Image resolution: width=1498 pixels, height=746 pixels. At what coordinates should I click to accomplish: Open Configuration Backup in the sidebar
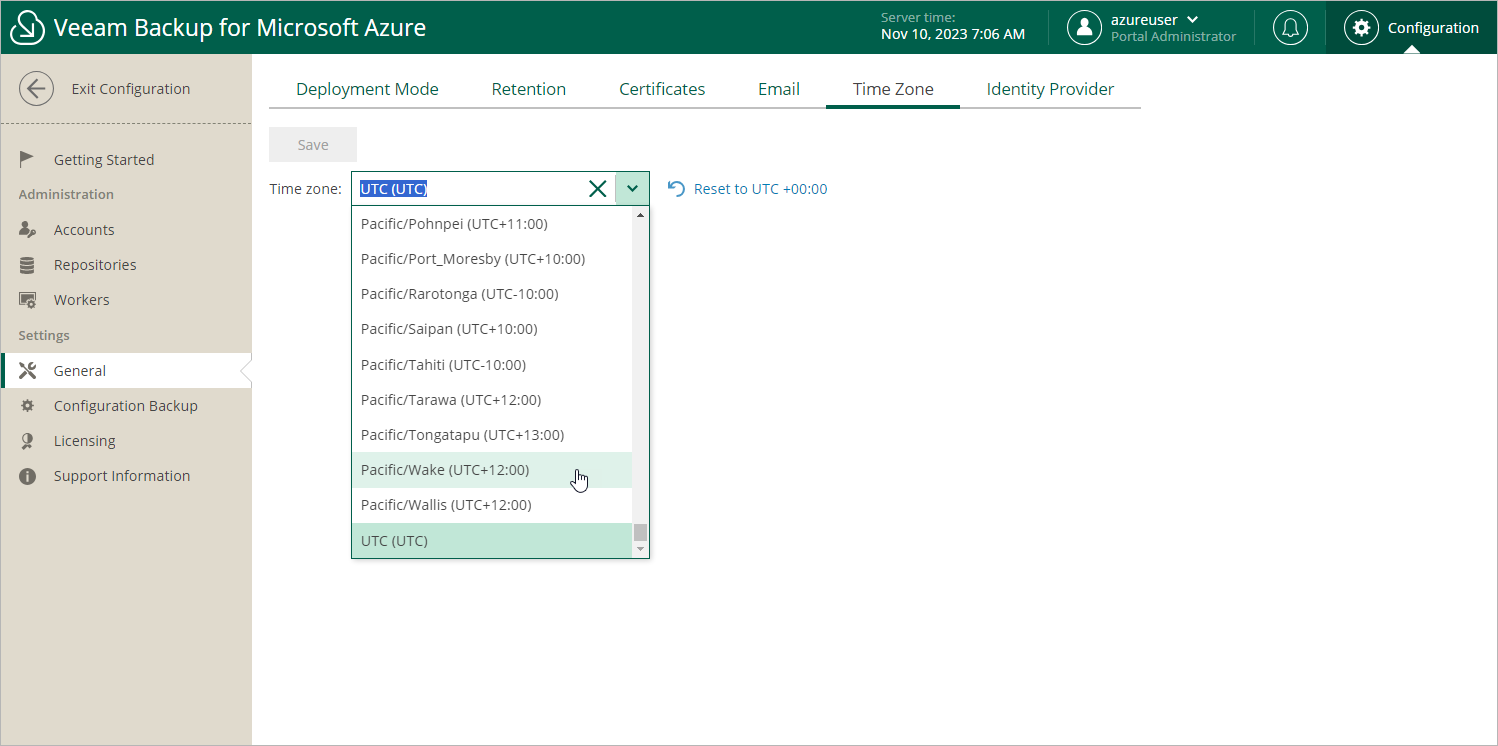coord(126,406)
